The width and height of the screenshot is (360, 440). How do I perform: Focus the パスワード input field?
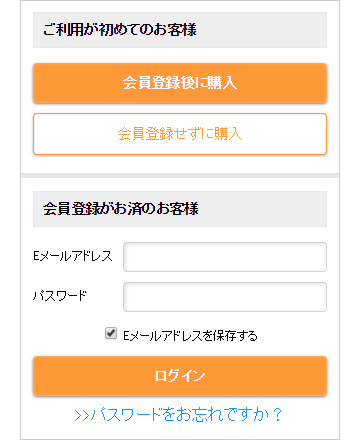225,297
